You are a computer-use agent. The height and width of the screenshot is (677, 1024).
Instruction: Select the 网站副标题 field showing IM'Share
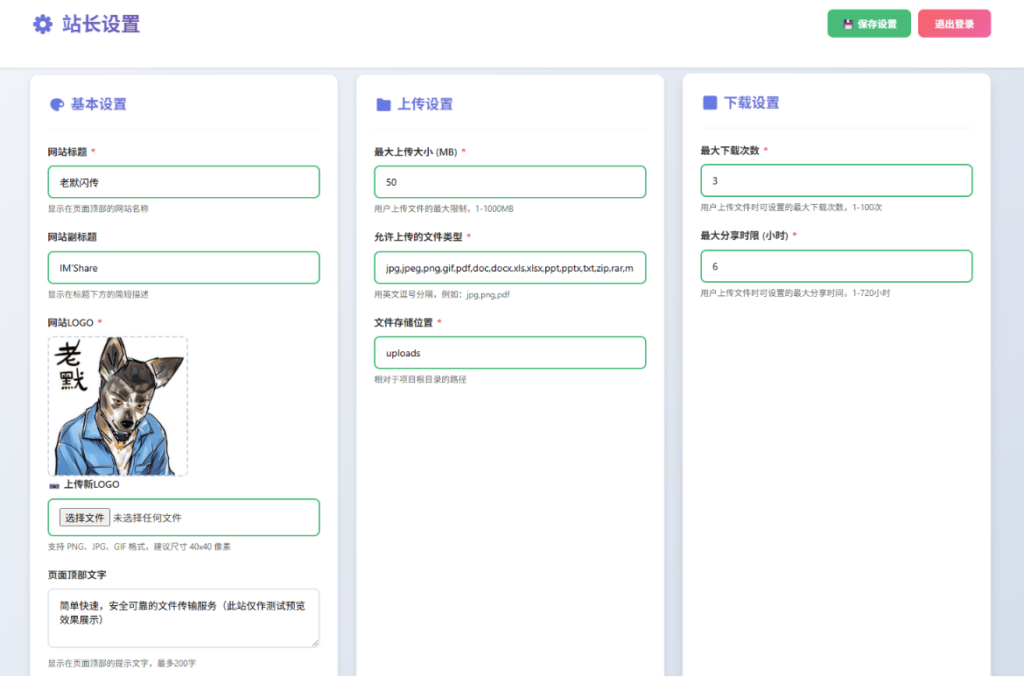pyautogui.click(x=183, y=267)
